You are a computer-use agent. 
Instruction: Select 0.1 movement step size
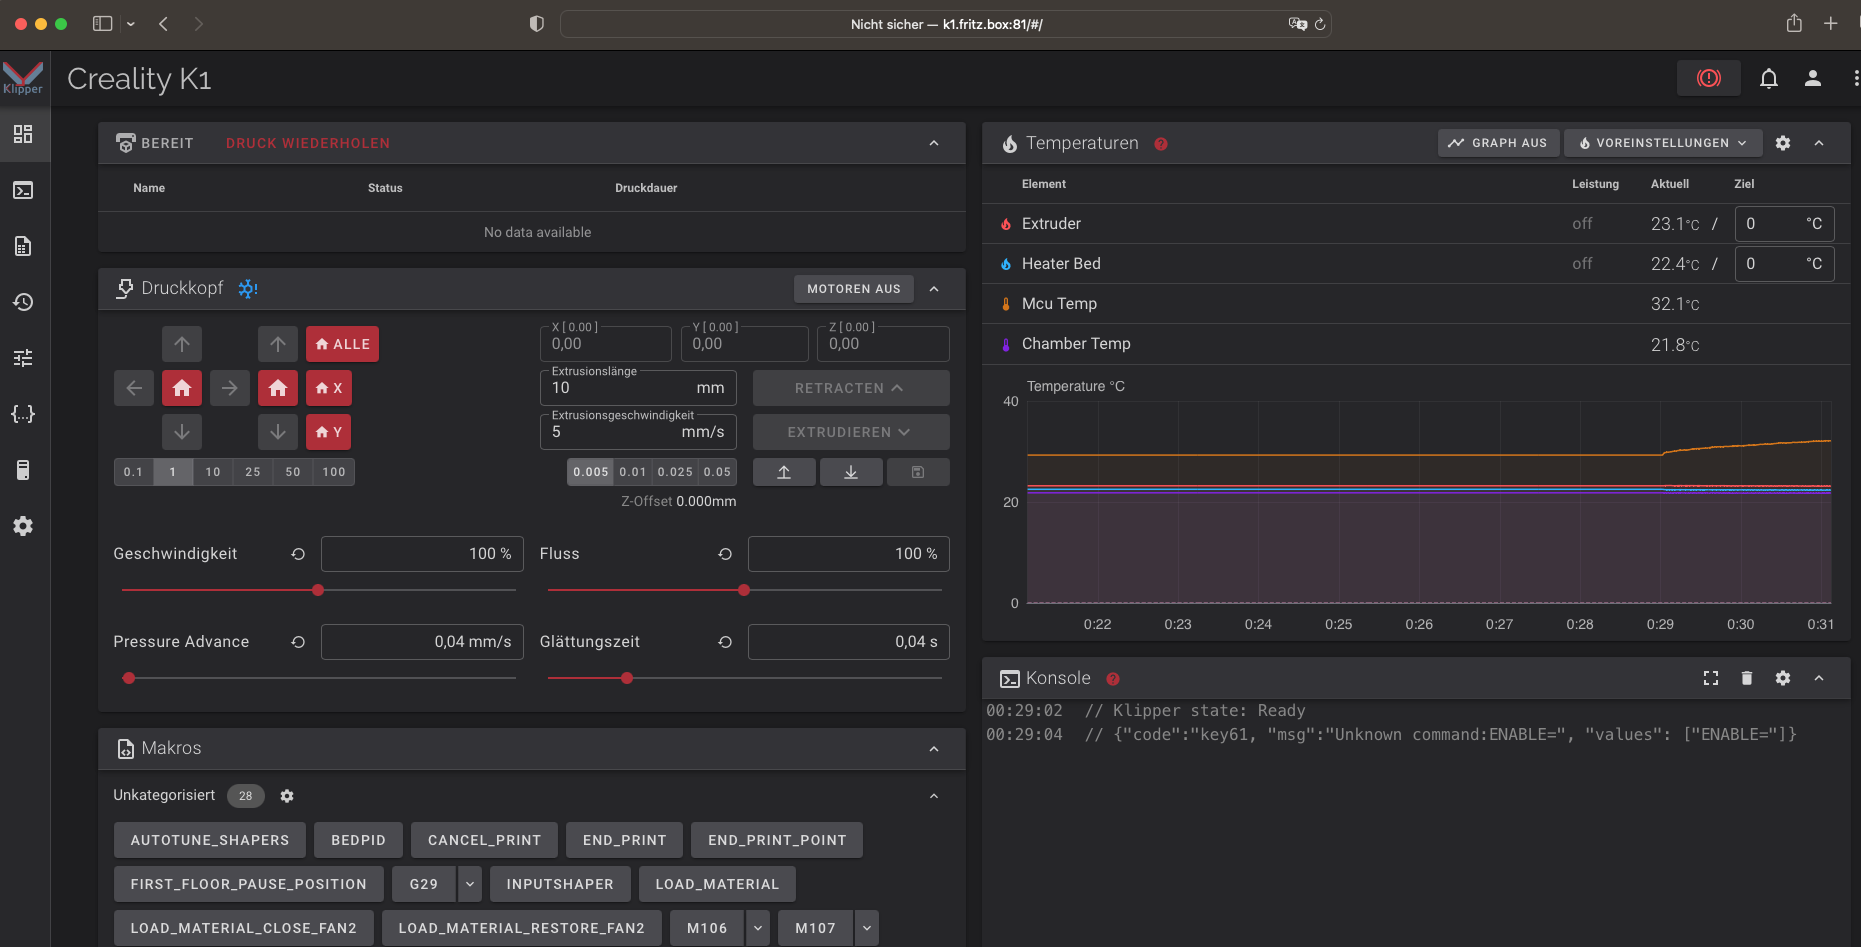pos(134,472)
